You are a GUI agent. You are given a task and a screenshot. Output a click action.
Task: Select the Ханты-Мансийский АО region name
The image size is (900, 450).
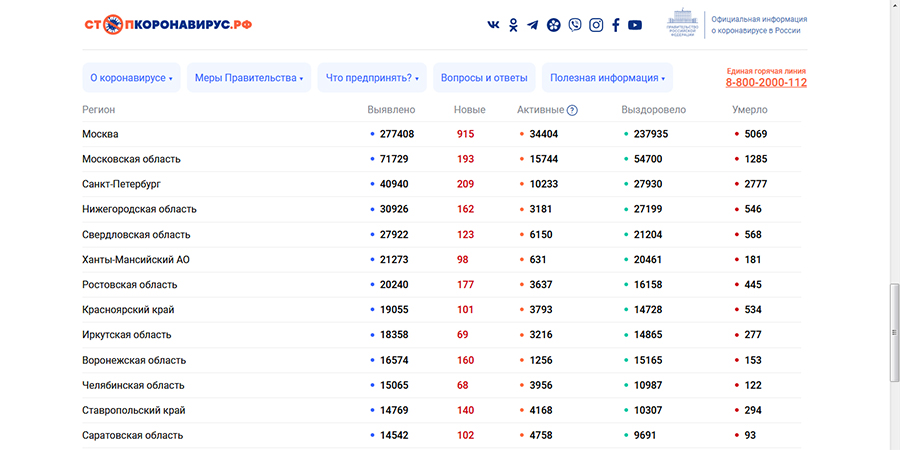pyautogui.click(x=135, y=259)
